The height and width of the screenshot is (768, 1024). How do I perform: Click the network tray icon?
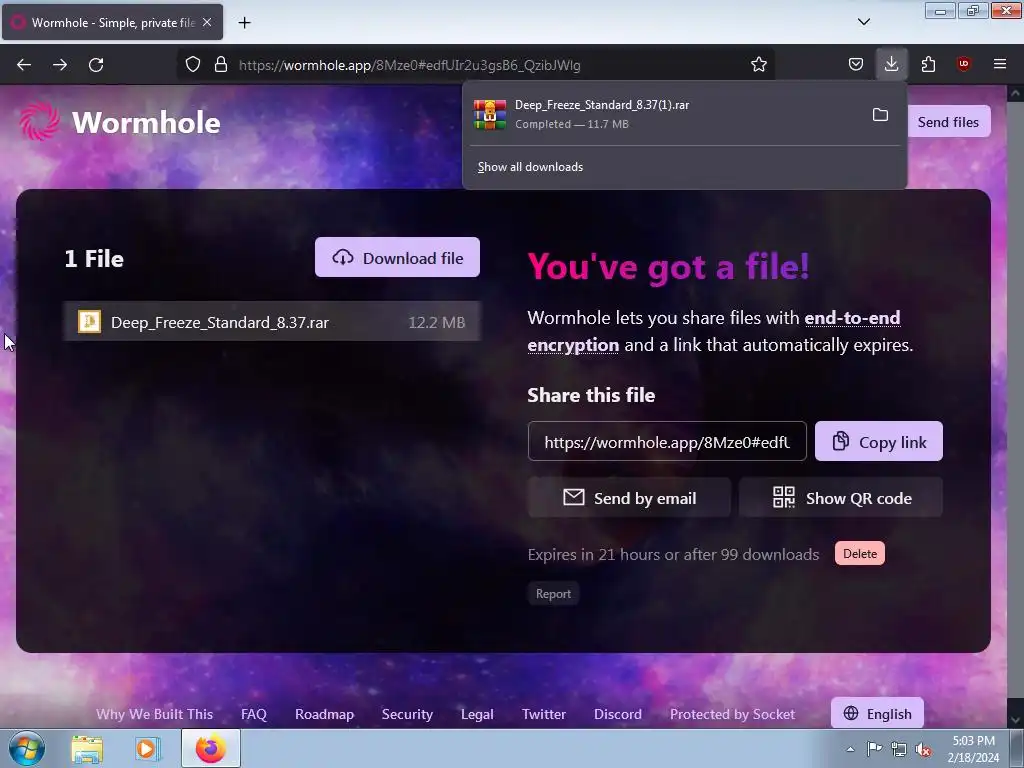(899, 749)
